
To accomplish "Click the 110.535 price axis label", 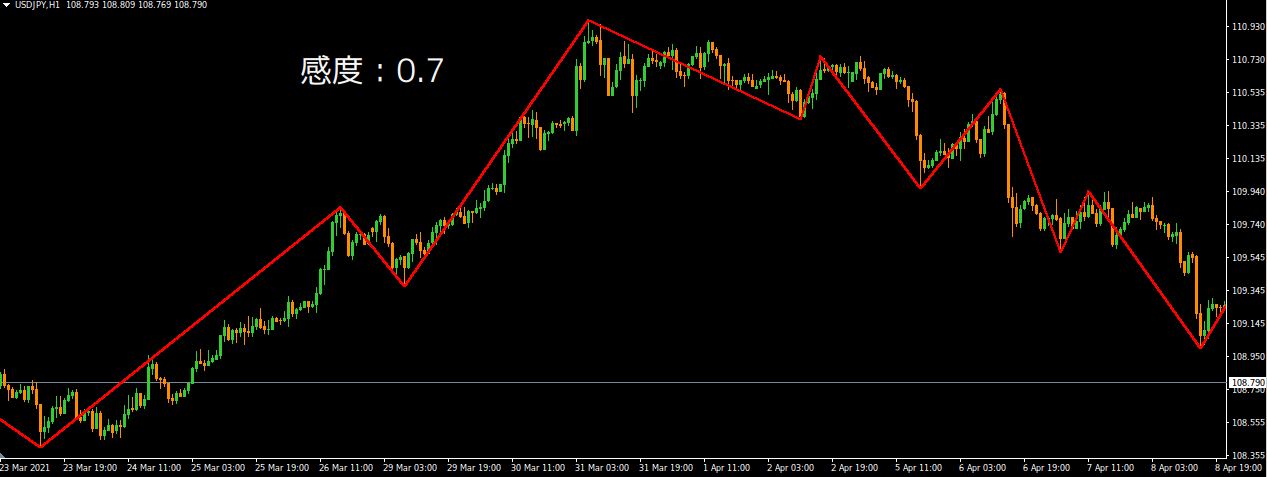I will coord(1248,93).
